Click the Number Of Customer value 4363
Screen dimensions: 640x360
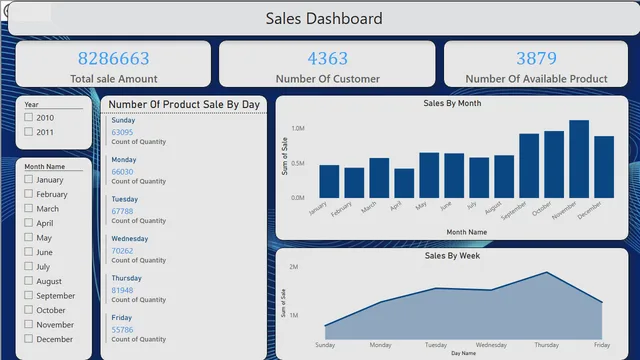[328, 58]
